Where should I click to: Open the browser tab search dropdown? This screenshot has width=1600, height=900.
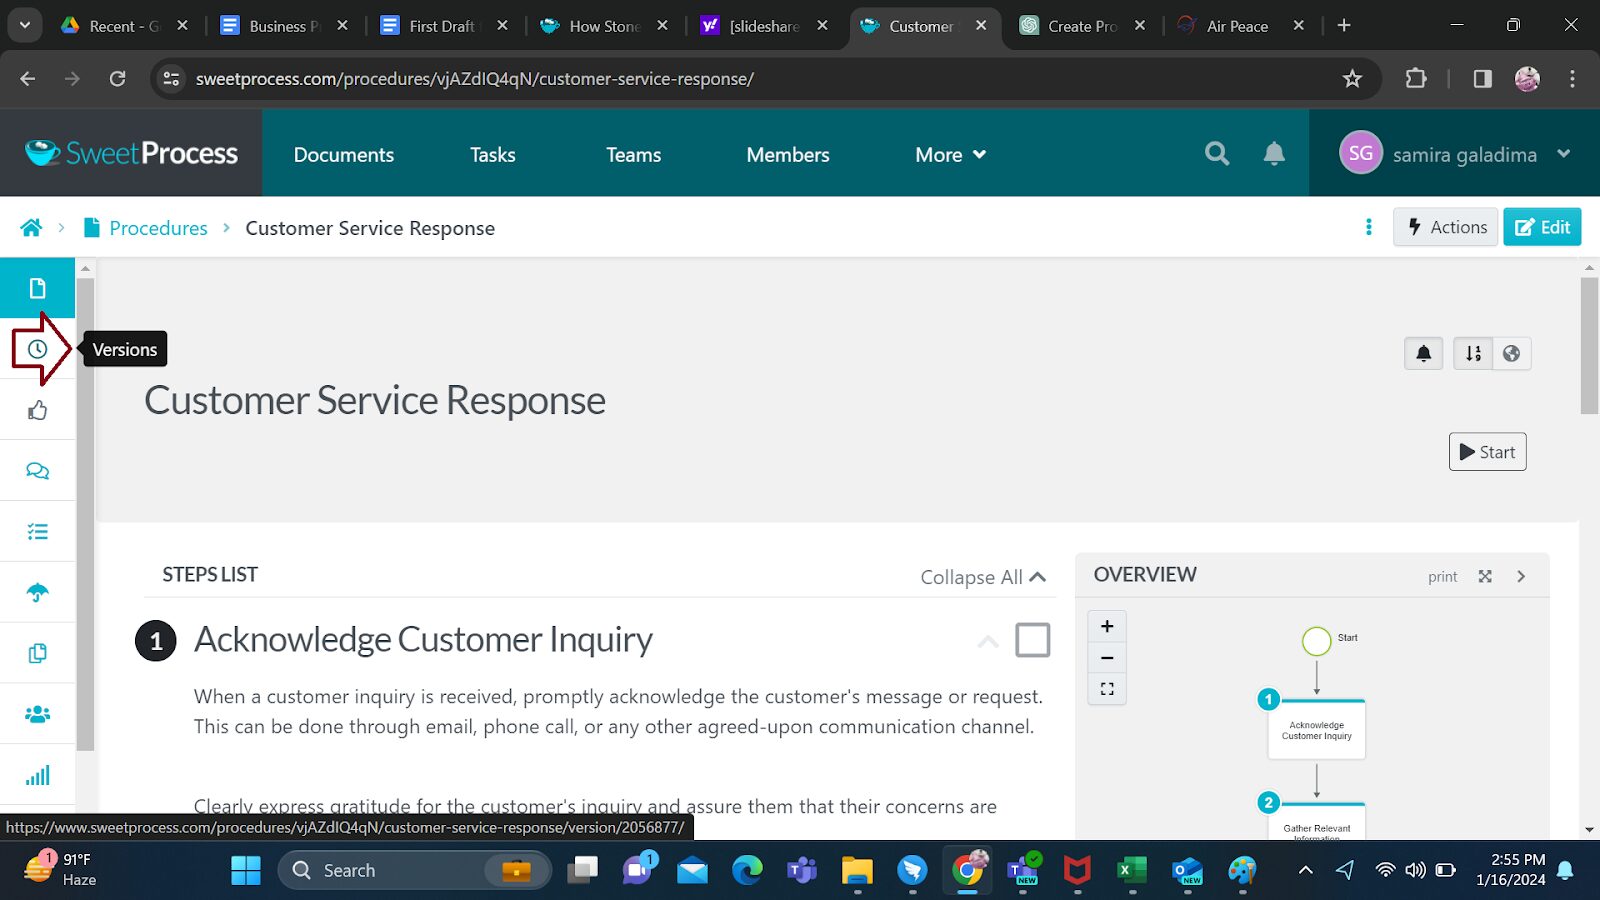point(24,26)
